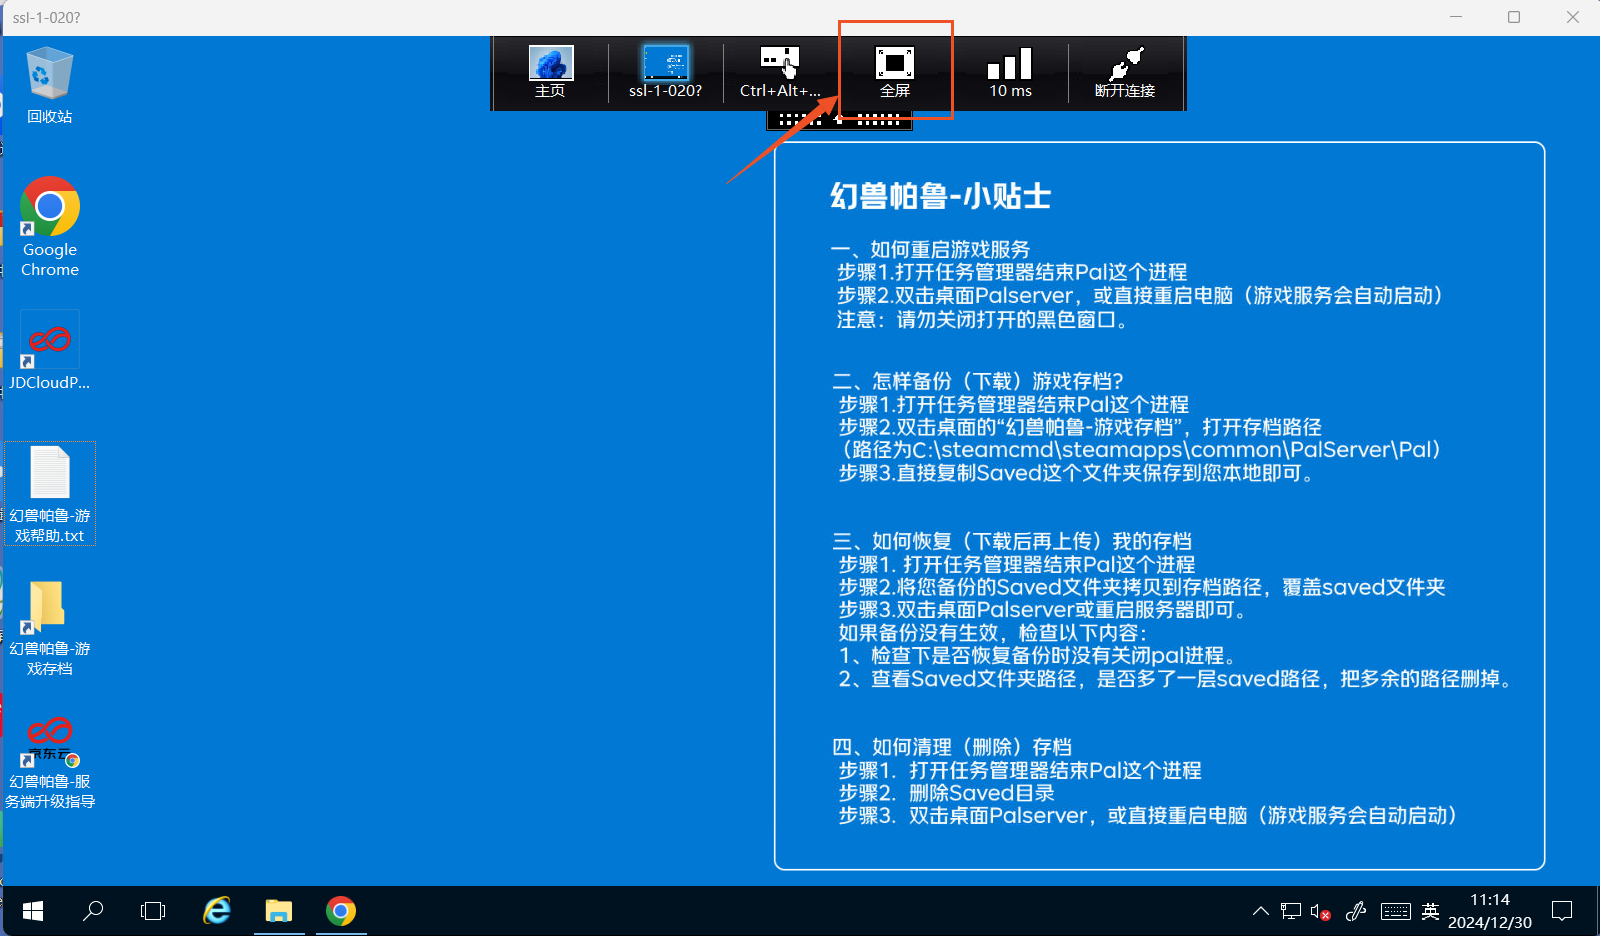
Task: Click 步骤2. 删除Saved目录 line
Action: (x=946, y=793)
